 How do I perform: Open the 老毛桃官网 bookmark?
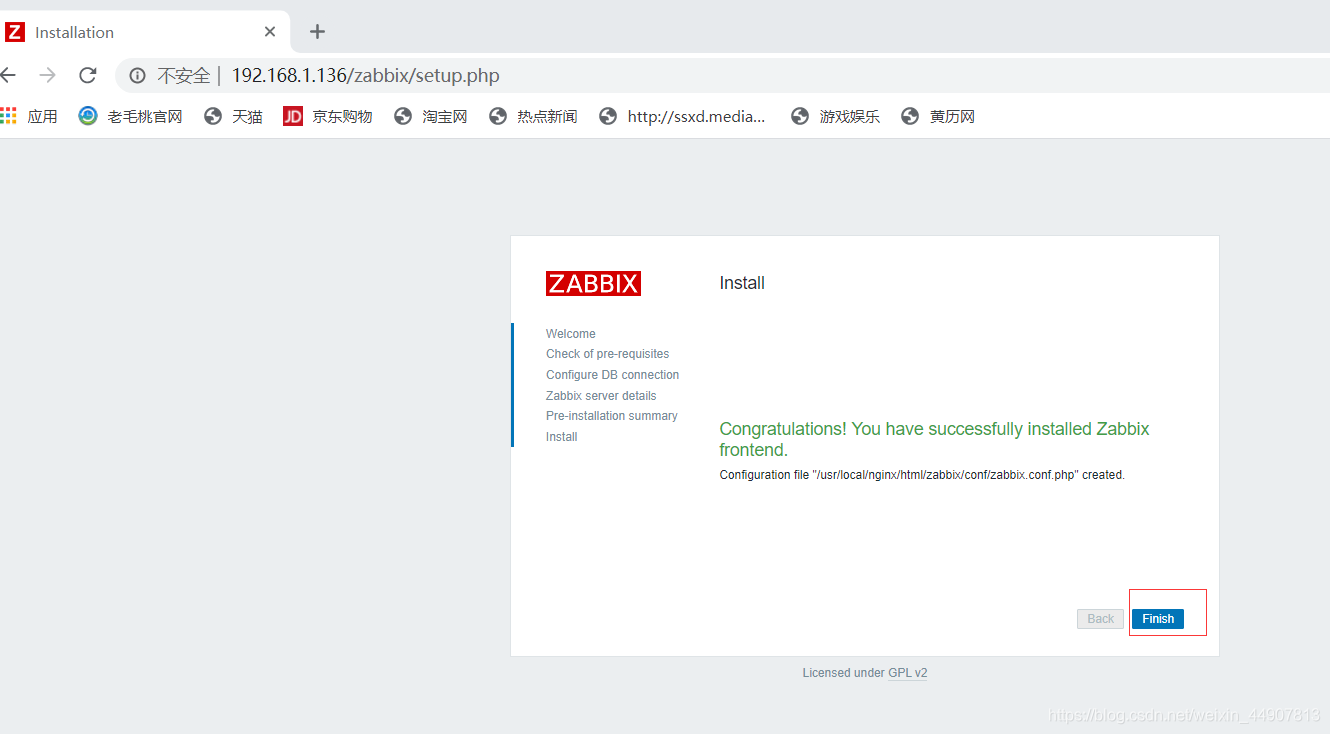coord(131,117)
